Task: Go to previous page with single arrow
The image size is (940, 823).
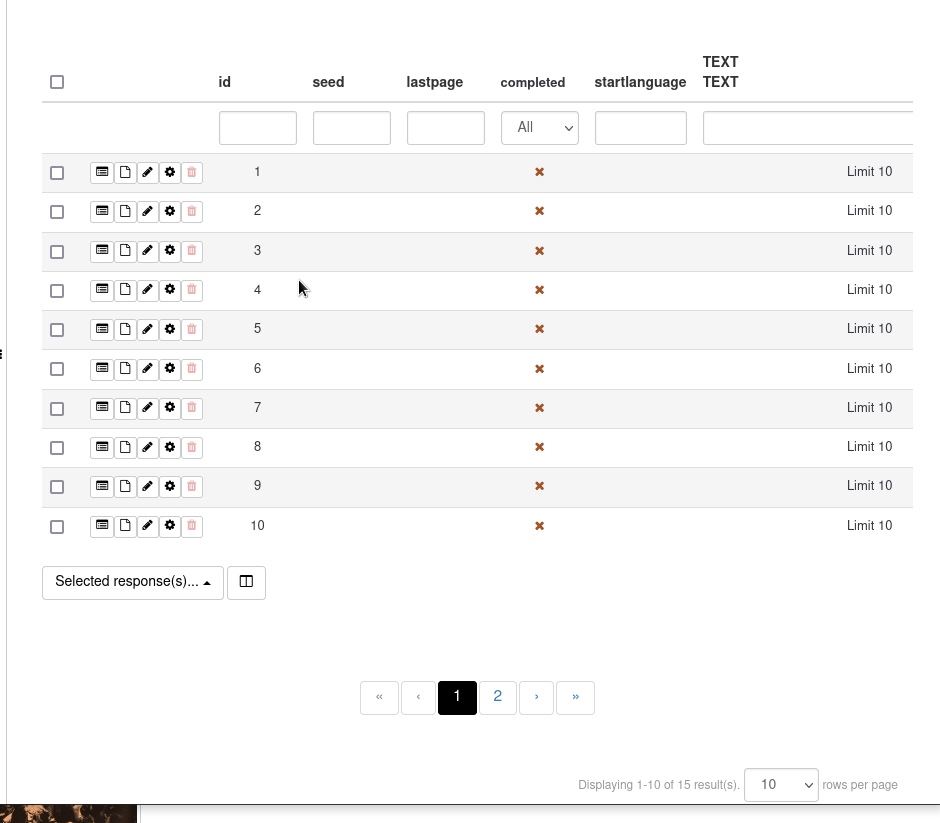Action: click(x=418, y=697)
